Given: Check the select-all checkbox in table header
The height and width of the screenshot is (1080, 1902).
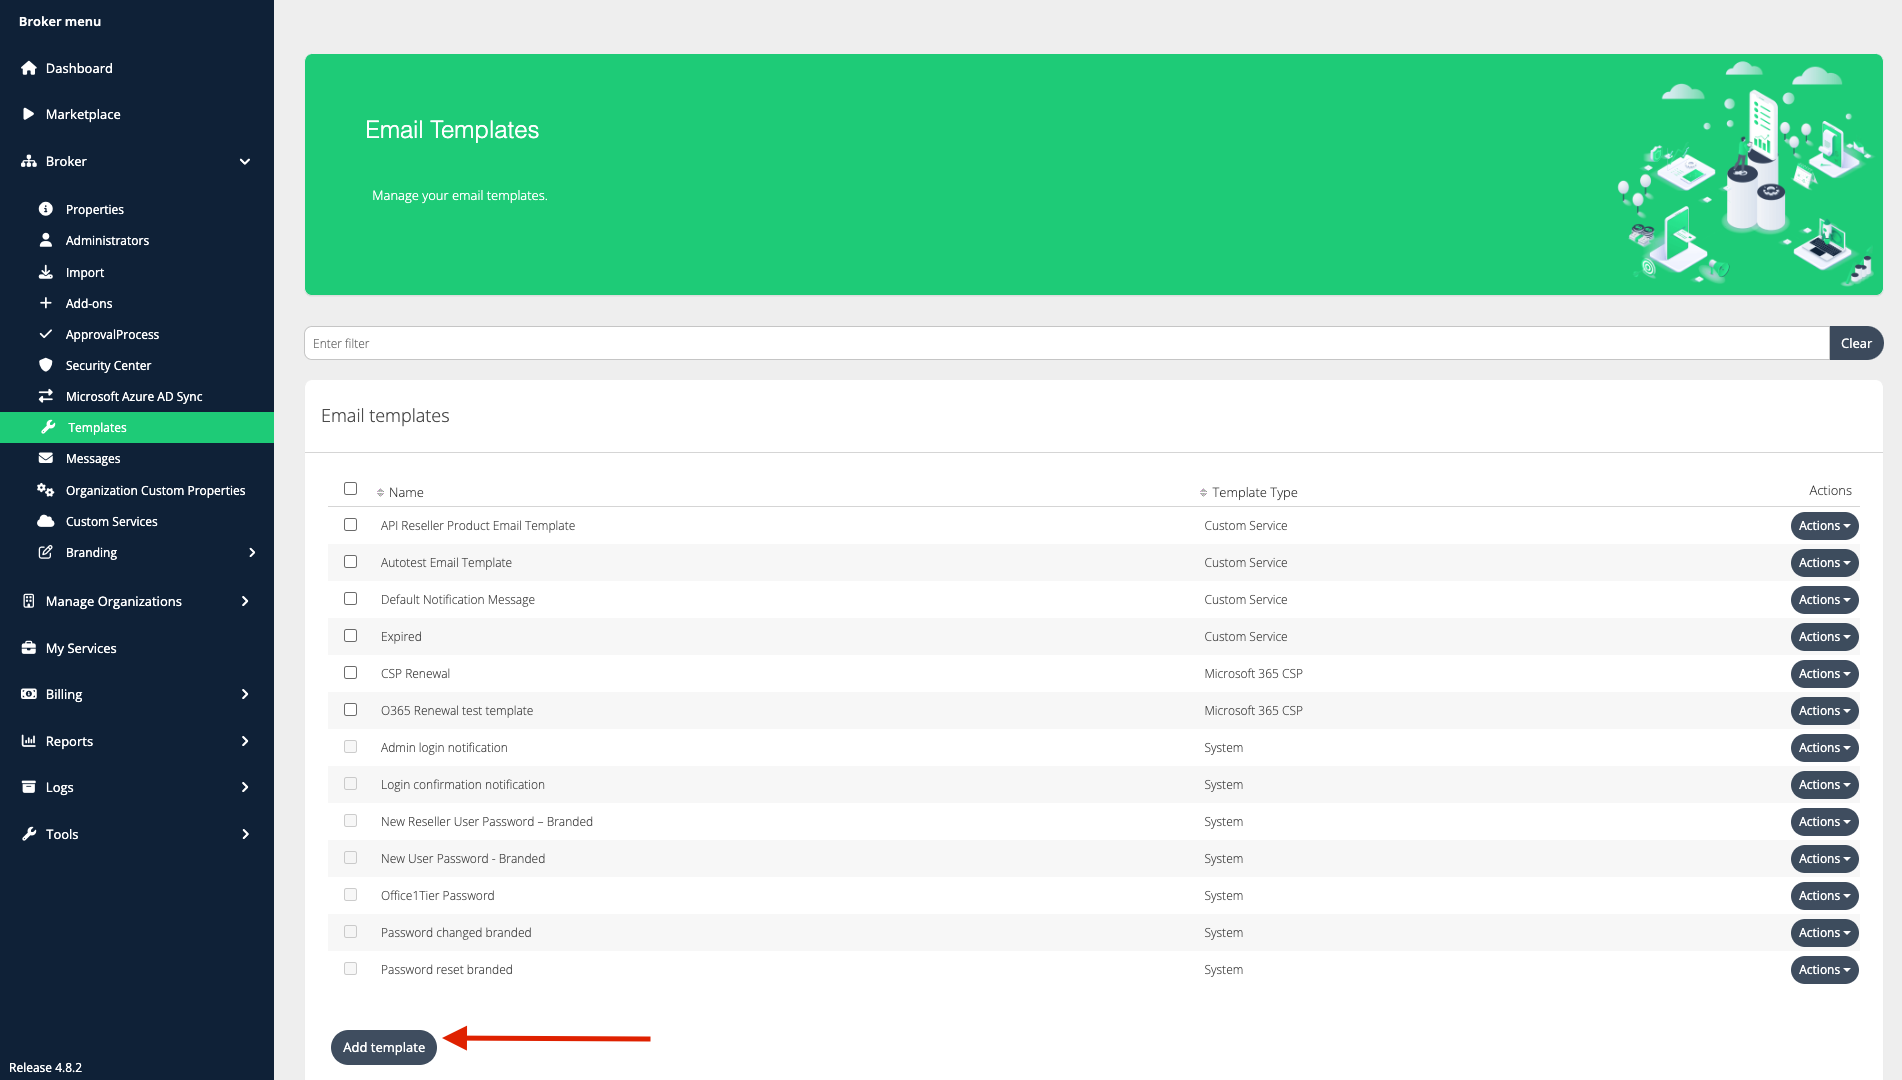Looking at the screenshot, I should click(x=350, y=489).
